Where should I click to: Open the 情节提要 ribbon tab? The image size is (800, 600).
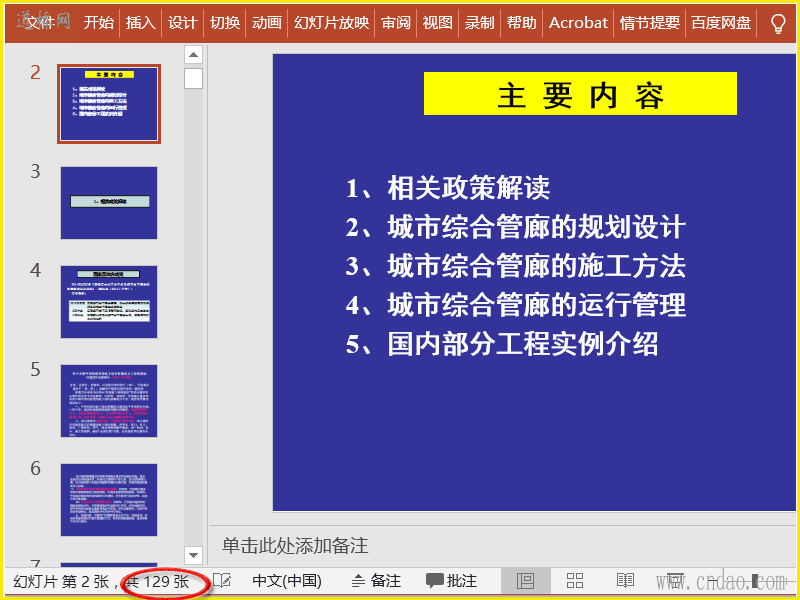click(649, 23)
